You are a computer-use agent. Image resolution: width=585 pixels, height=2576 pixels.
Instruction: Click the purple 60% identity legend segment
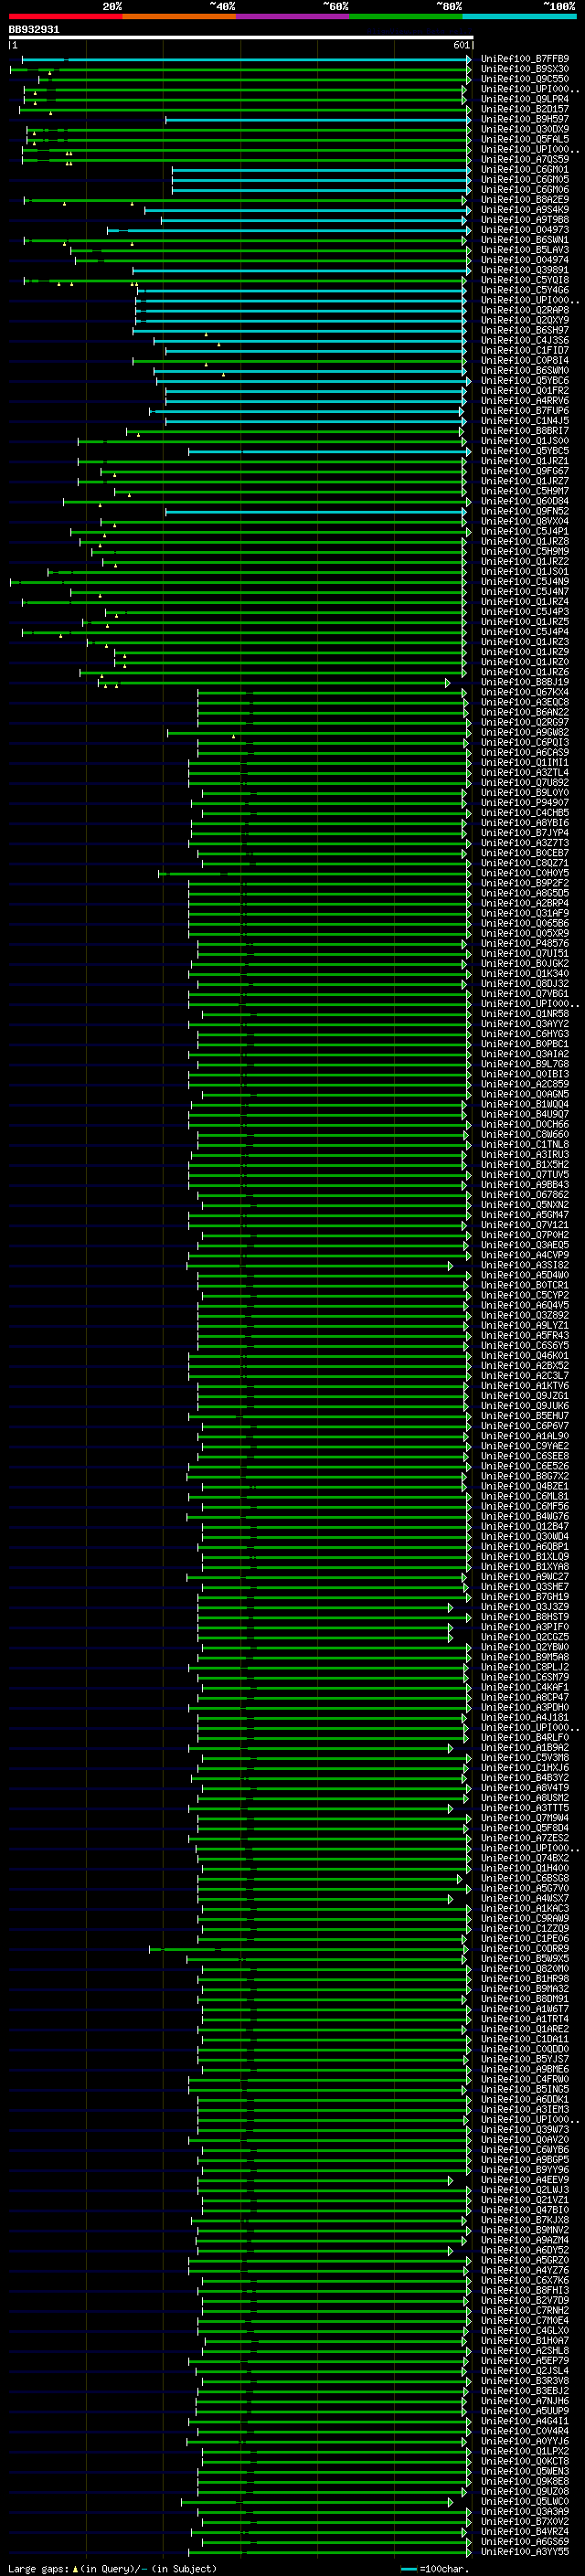[x=292, y=16]
